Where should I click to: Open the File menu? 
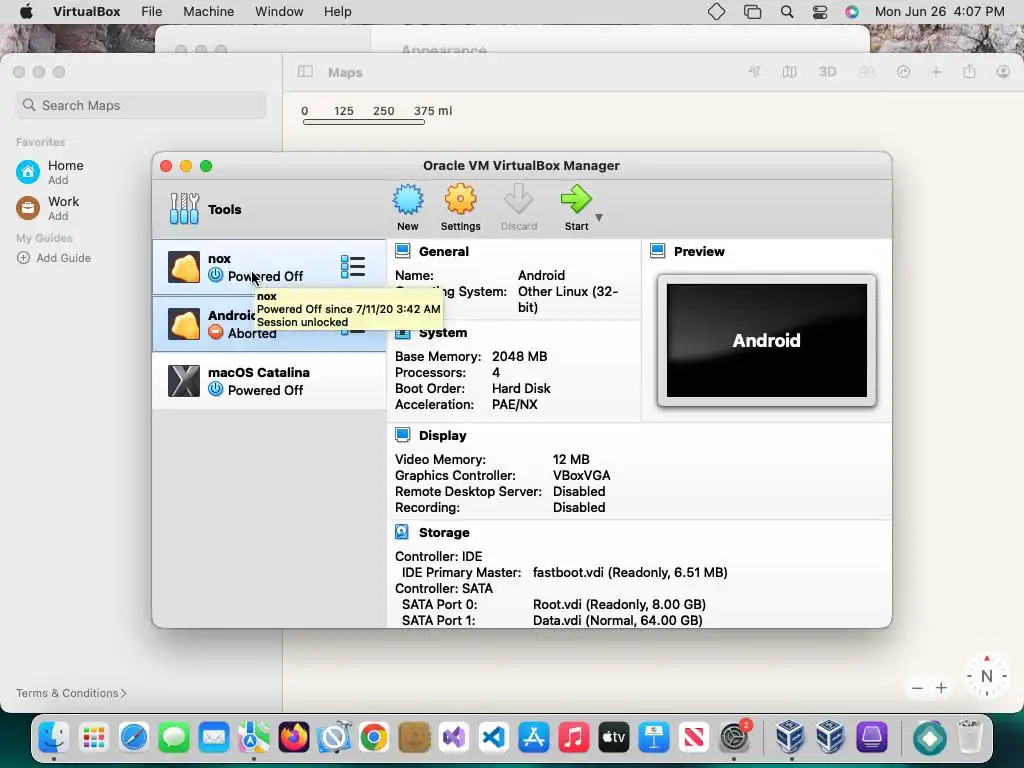click(152, 12)
